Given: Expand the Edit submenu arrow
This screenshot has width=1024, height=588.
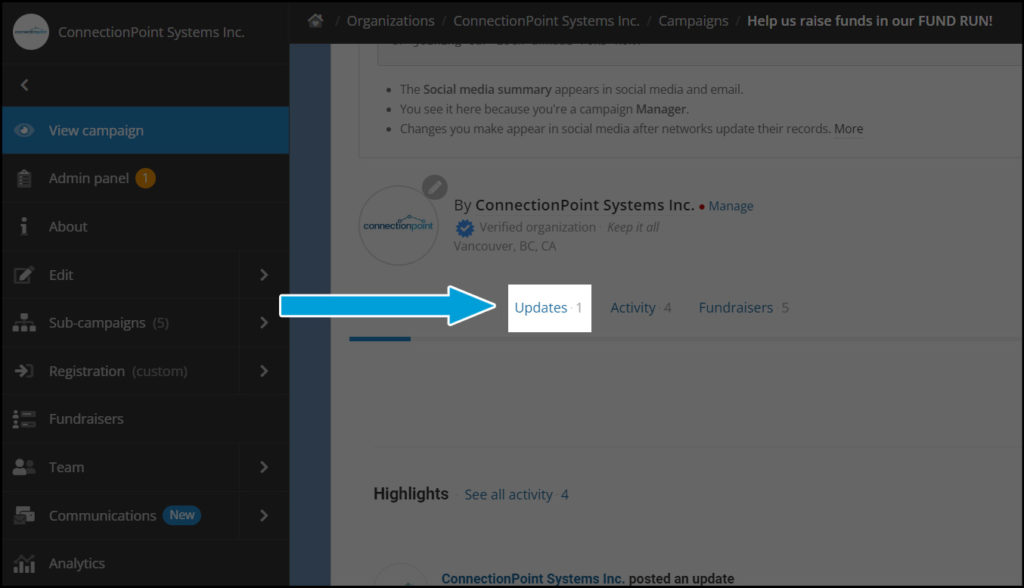Looking at the screenshot, I should (x=264, y=275).
